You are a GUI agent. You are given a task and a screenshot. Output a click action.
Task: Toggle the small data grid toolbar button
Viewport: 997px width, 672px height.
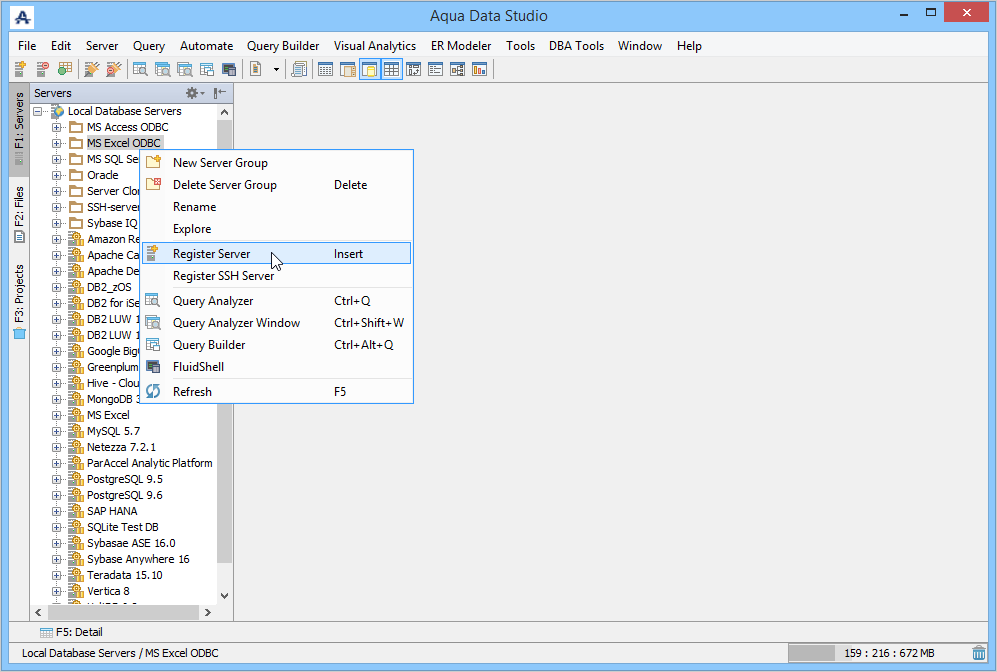[326, 69]
